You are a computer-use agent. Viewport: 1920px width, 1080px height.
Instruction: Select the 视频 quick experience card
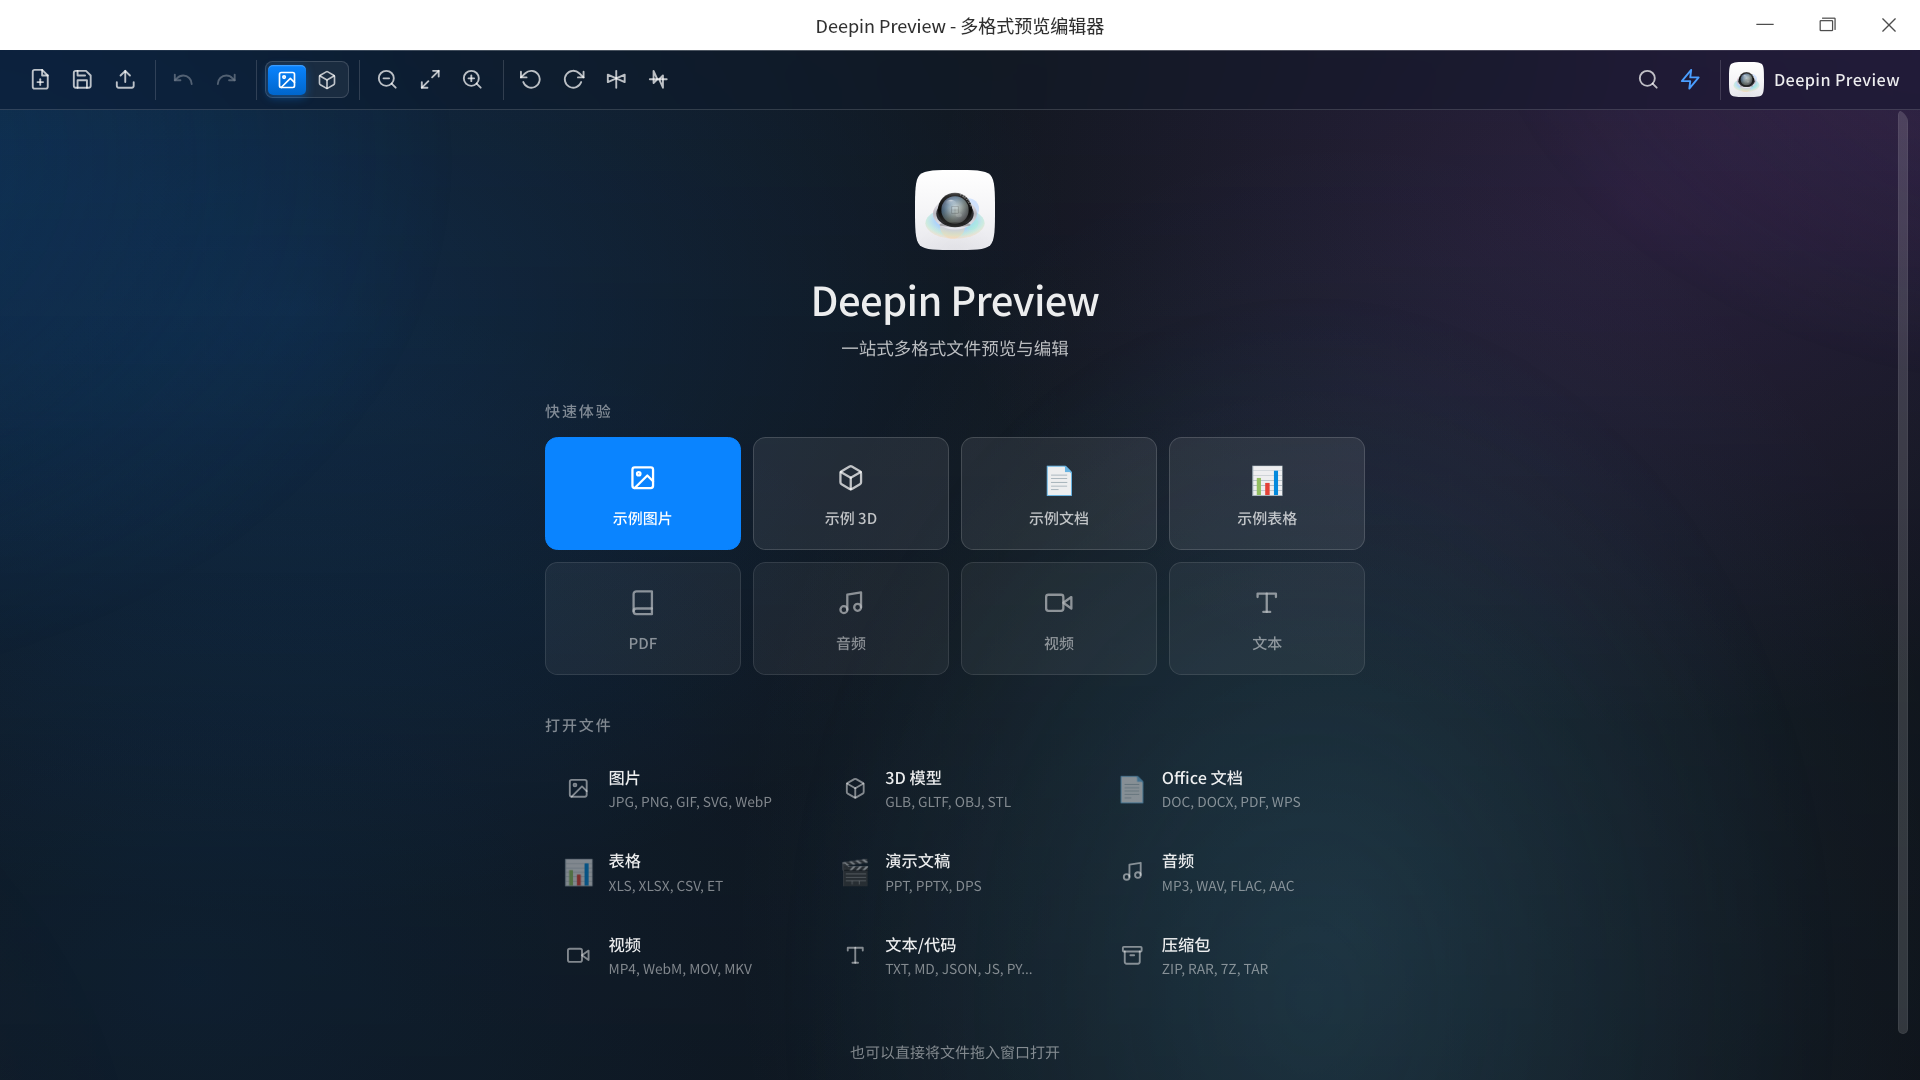click(1059, 618)
